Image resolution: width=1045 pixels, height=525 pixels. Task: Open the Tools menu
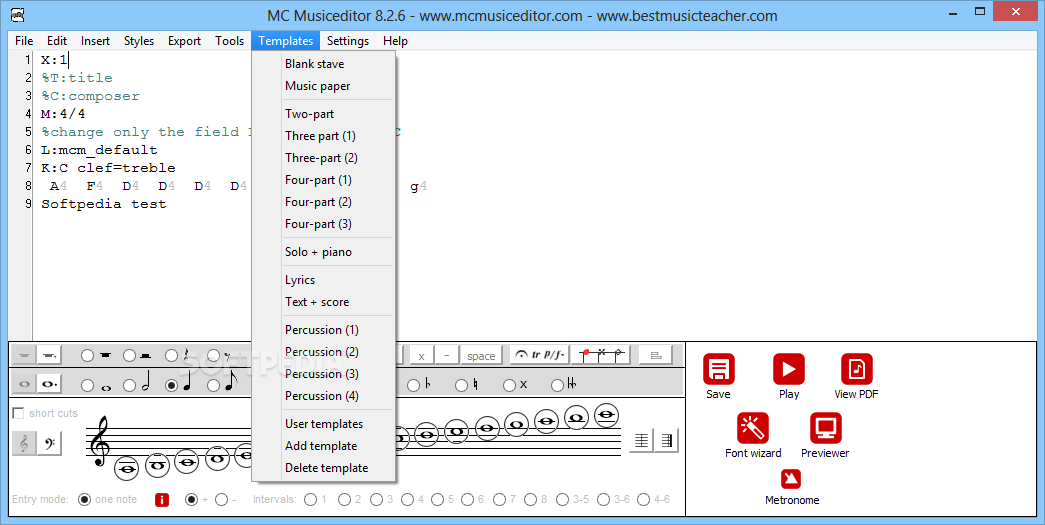click(229, 41)
